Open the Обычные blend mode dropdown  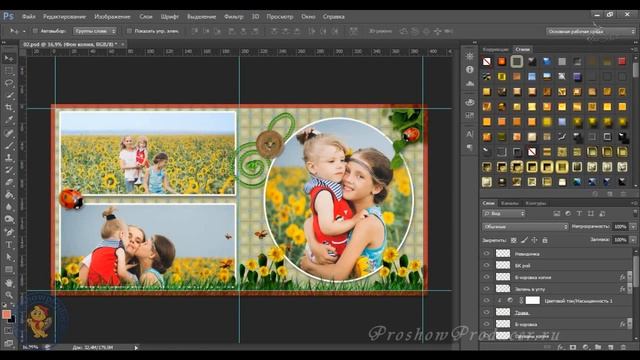[x=525, y=227]
